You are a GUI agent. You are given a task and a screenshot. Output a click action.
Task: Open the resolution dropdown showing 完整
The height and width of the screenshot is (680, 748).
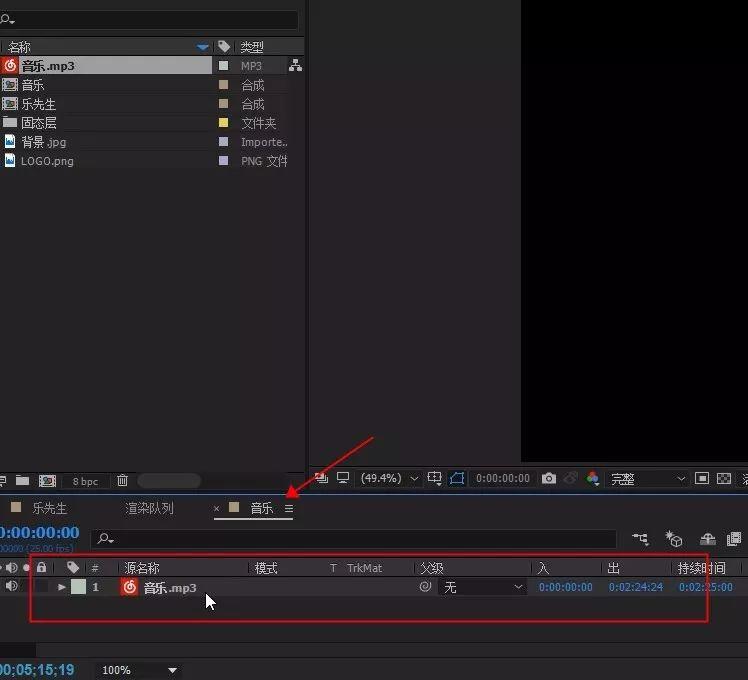coord(647,479)
